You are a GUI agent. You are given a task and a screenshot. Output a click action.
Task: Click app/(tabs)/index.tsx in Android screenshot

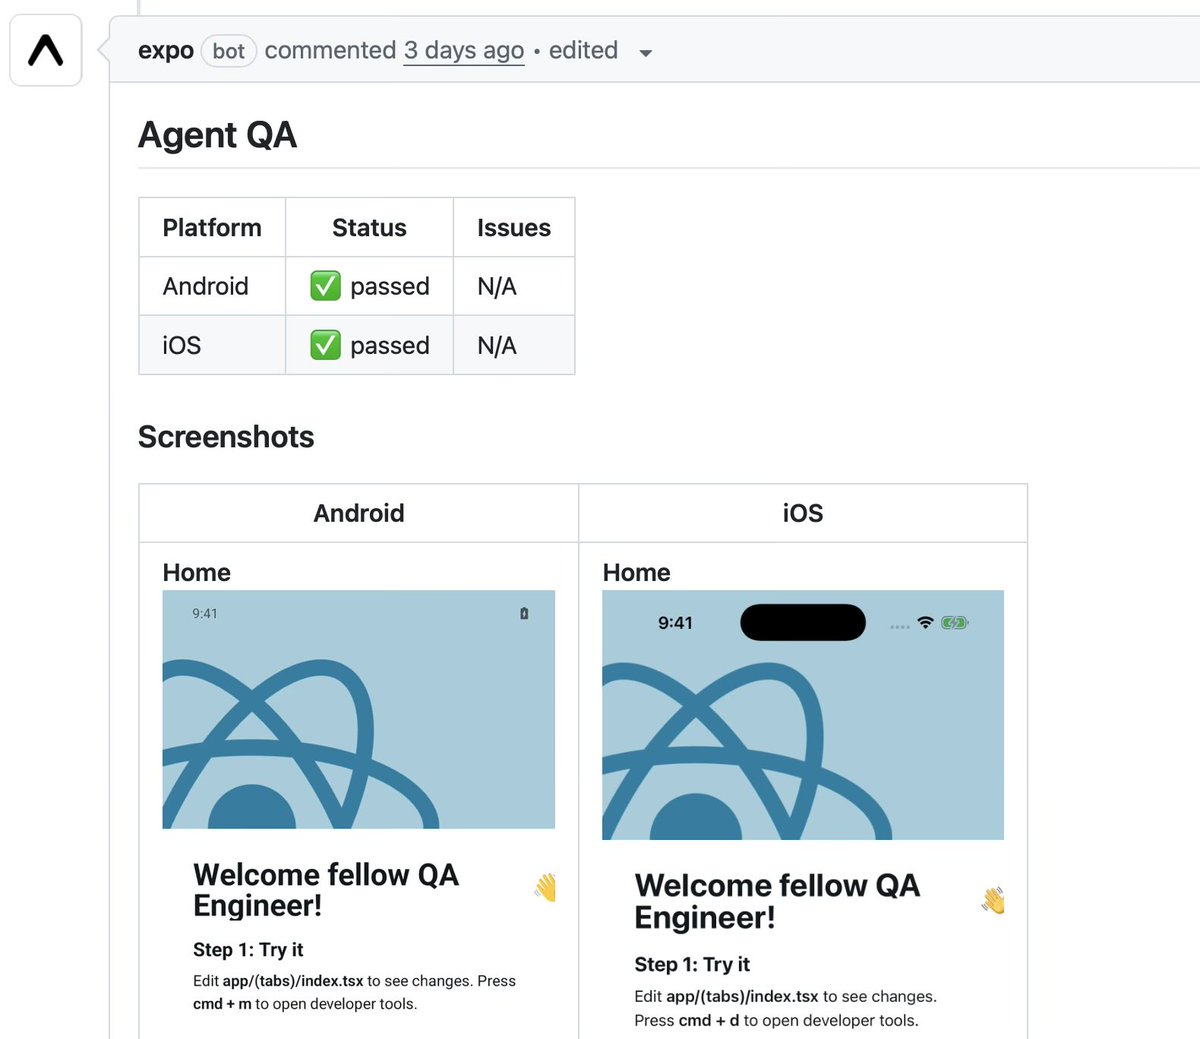tap(293, 981)
